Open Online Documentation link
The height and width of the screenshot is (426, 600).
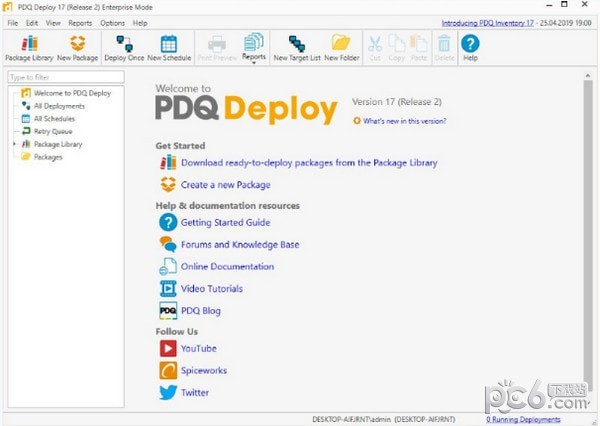[x=227, y=266]
